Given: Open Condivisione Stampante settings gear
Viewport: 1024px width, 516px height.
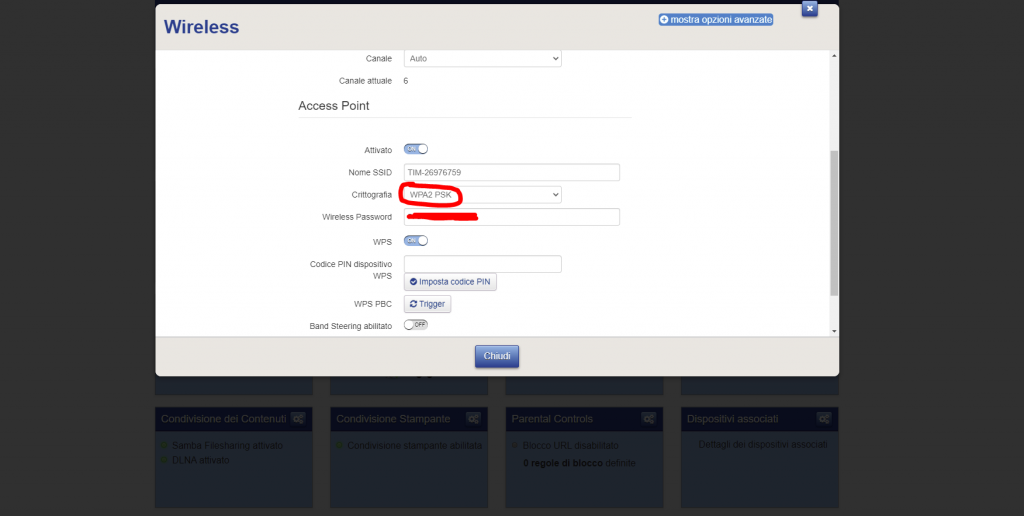Looking at the screenshot, I should click(x=474, y=418).
